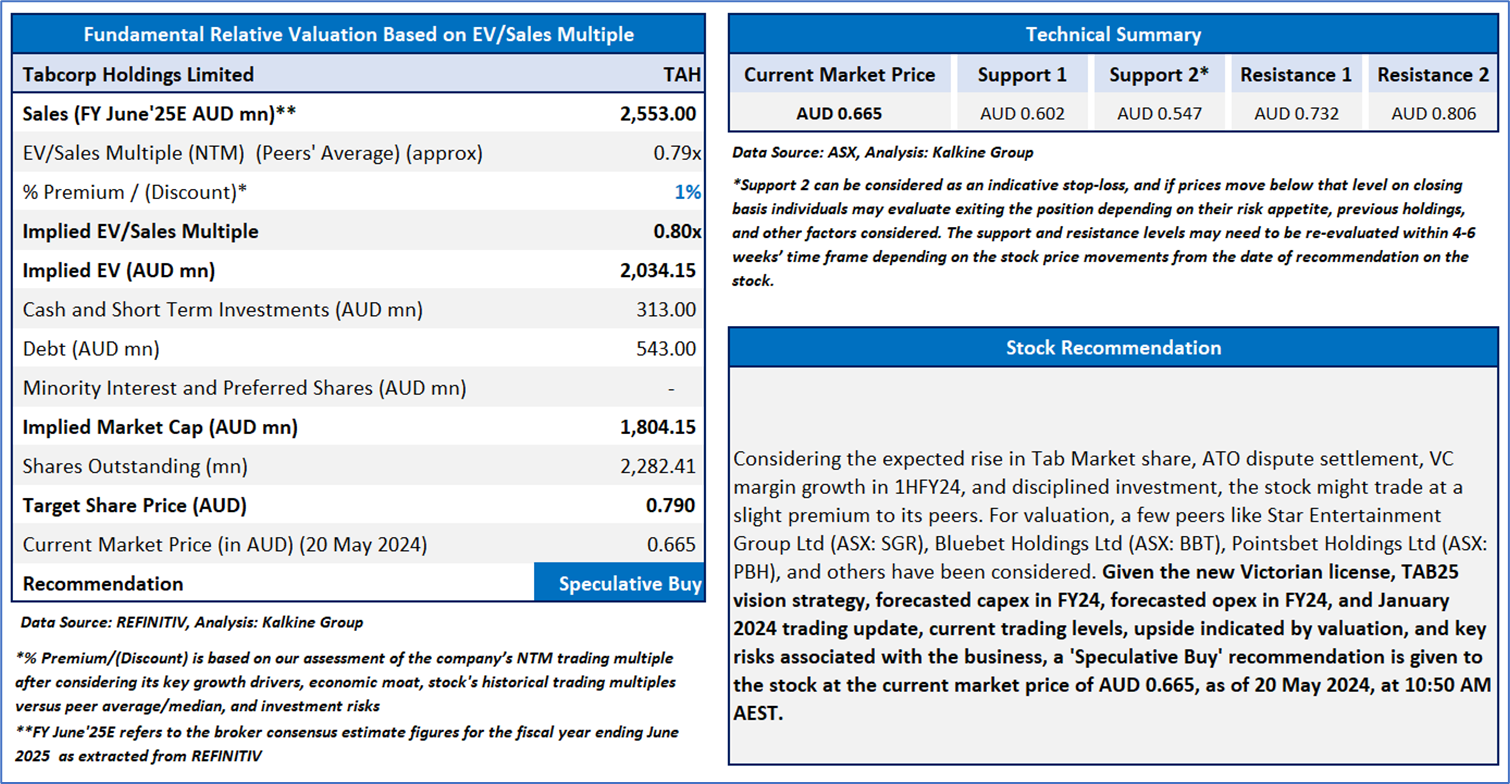Click the shares outstanding value '2,282.41'
The height and width of the screenshot is (784, 1510).
click(659, 466)
